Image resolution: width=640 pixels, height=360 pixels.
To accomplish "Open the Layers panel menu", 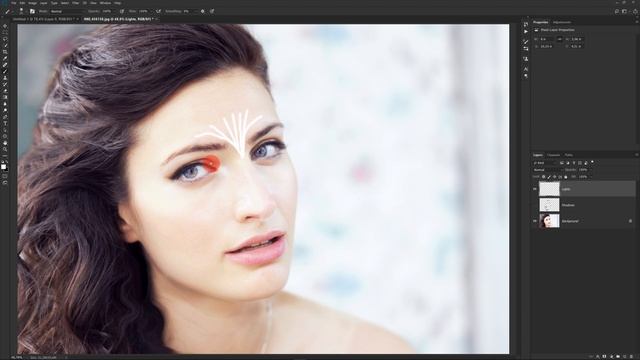I will pyautogui.click(x=636, y=155).
